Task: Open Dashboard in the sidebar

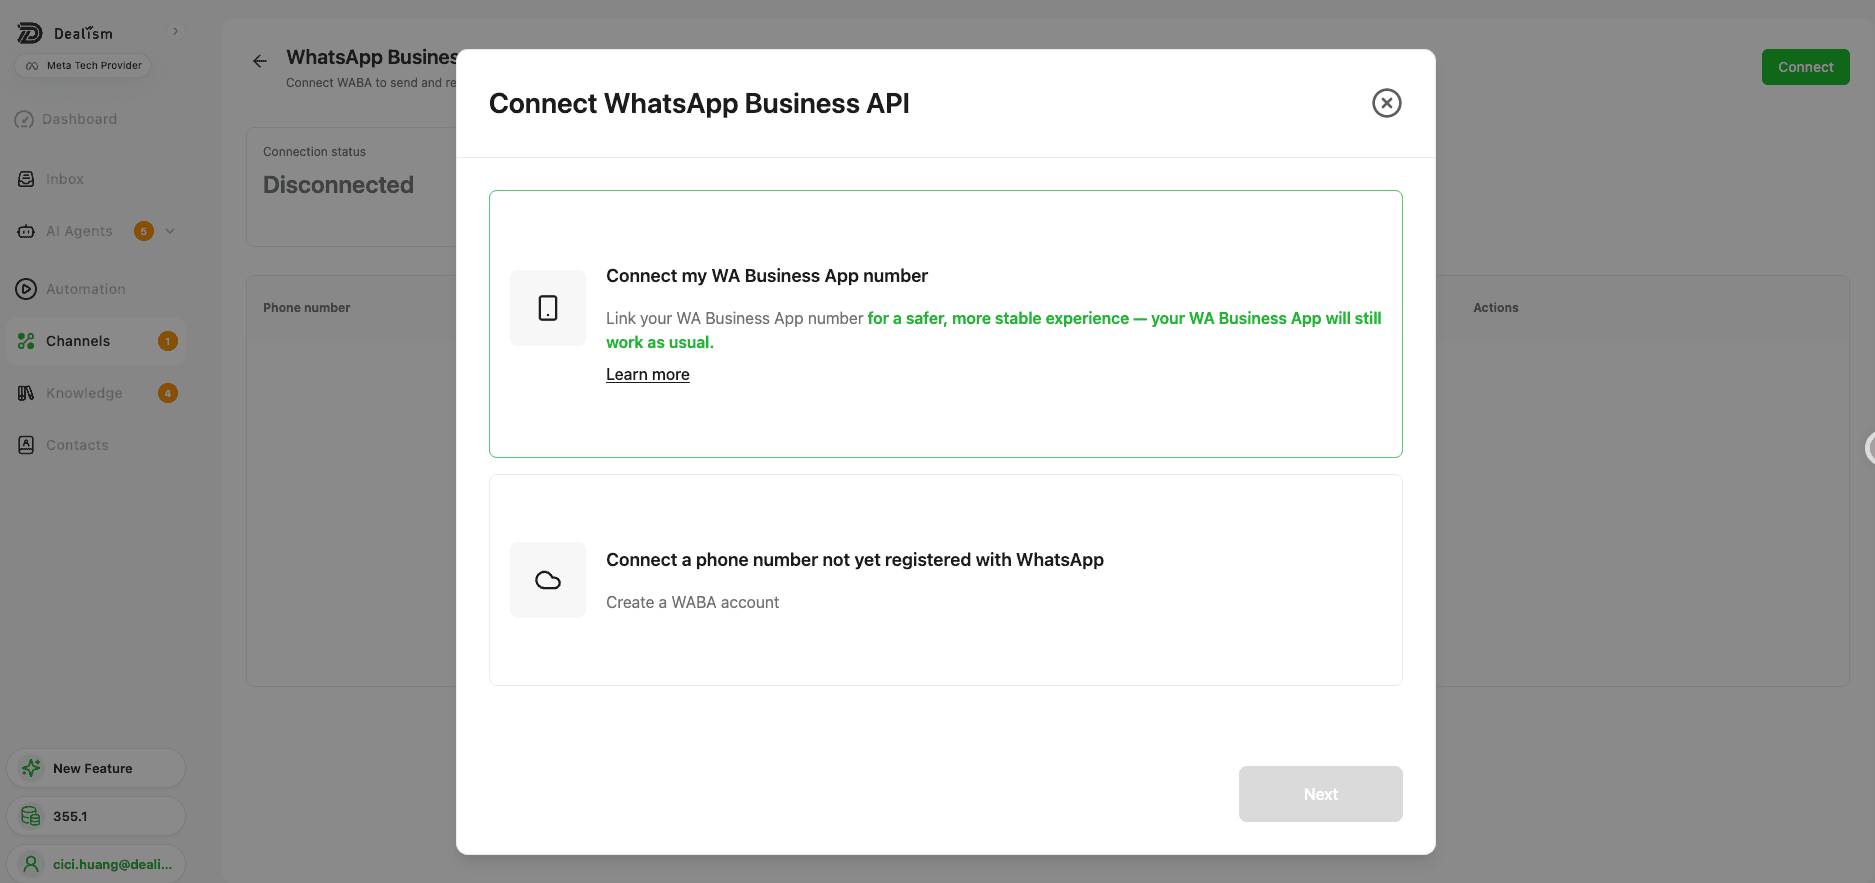Action: tap(79, 119)
